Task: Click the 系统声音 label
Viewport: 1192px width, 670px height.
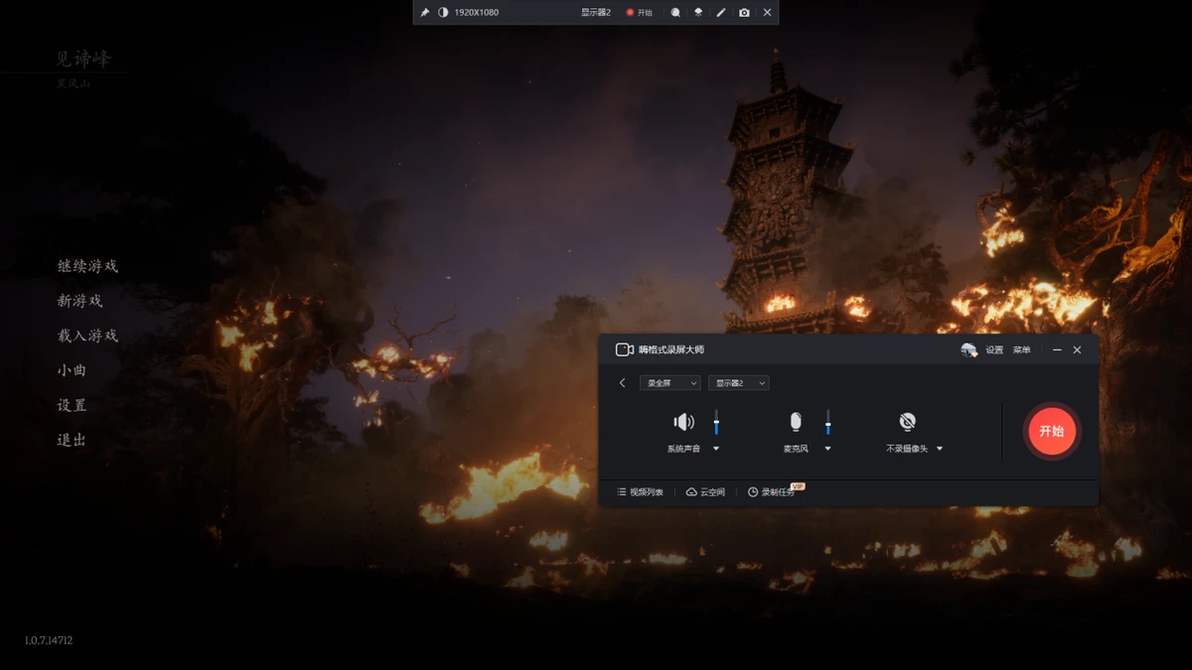Action: click(x=683, y=449)
